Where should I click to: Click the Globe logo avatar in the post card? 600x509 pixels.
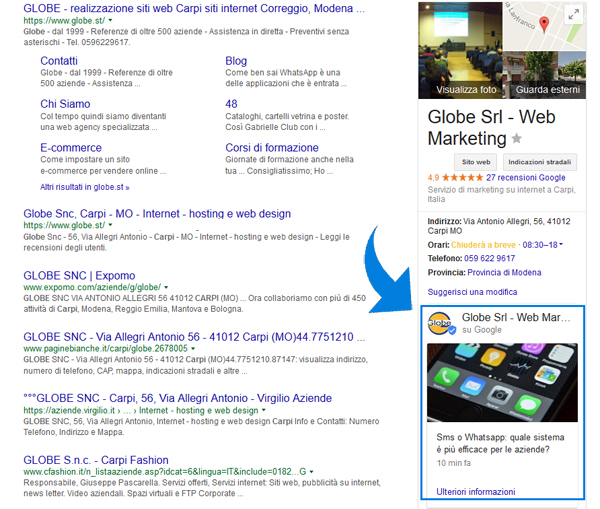coord(440,323)
